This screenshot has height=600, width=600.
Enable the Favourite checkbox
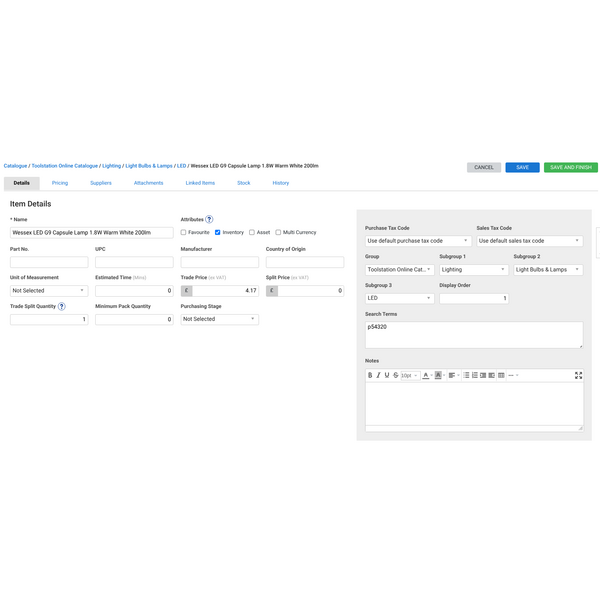pos(183,232)
